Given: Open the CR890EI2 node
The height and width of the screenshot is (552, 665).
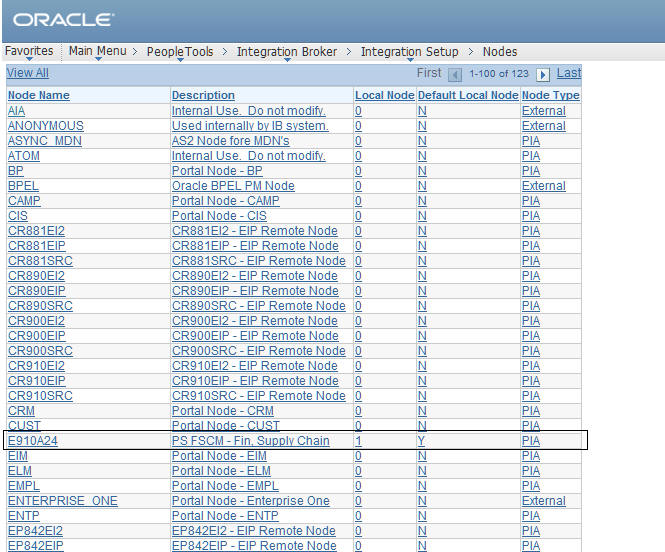Looking at the screenshot, I should pyautogui.click(x=36, y=276).
